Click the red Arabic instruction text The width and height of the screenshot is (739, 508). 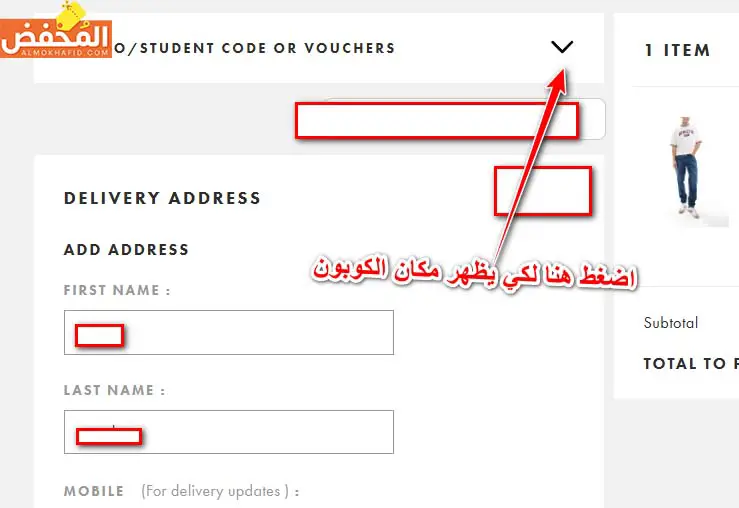(475, 274)
